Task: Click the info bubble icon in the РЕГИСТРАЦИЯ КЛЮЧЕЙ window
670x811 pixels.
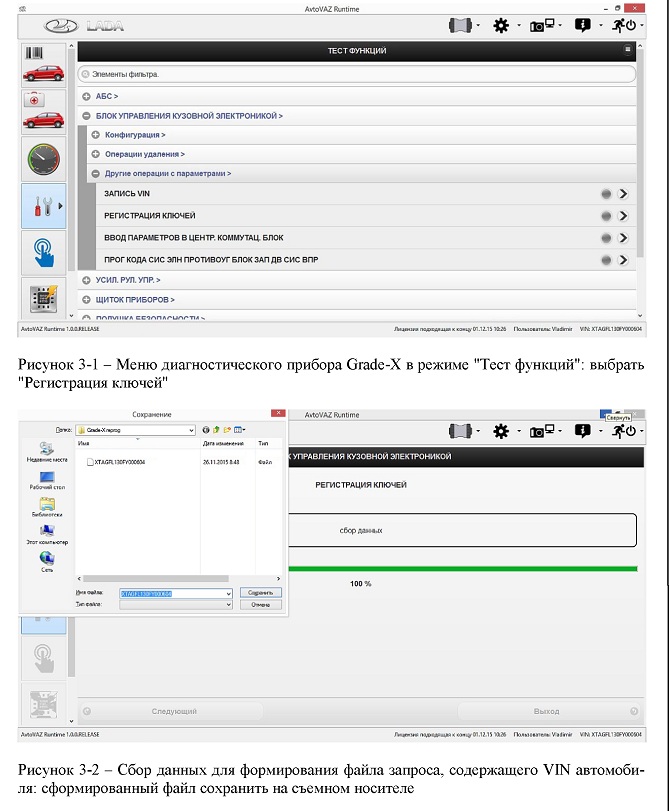Action: tap(583, 431)
